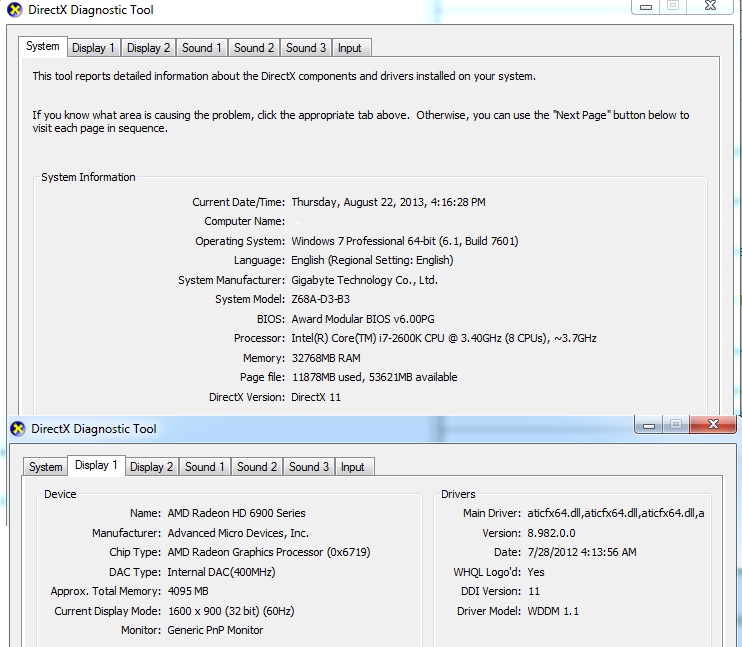Image resolution: width=742 pixels, height=647 pixels.
Task: Click DAC type 'Internal DAC(400MHz)'
Action: [x=221, y=572]
